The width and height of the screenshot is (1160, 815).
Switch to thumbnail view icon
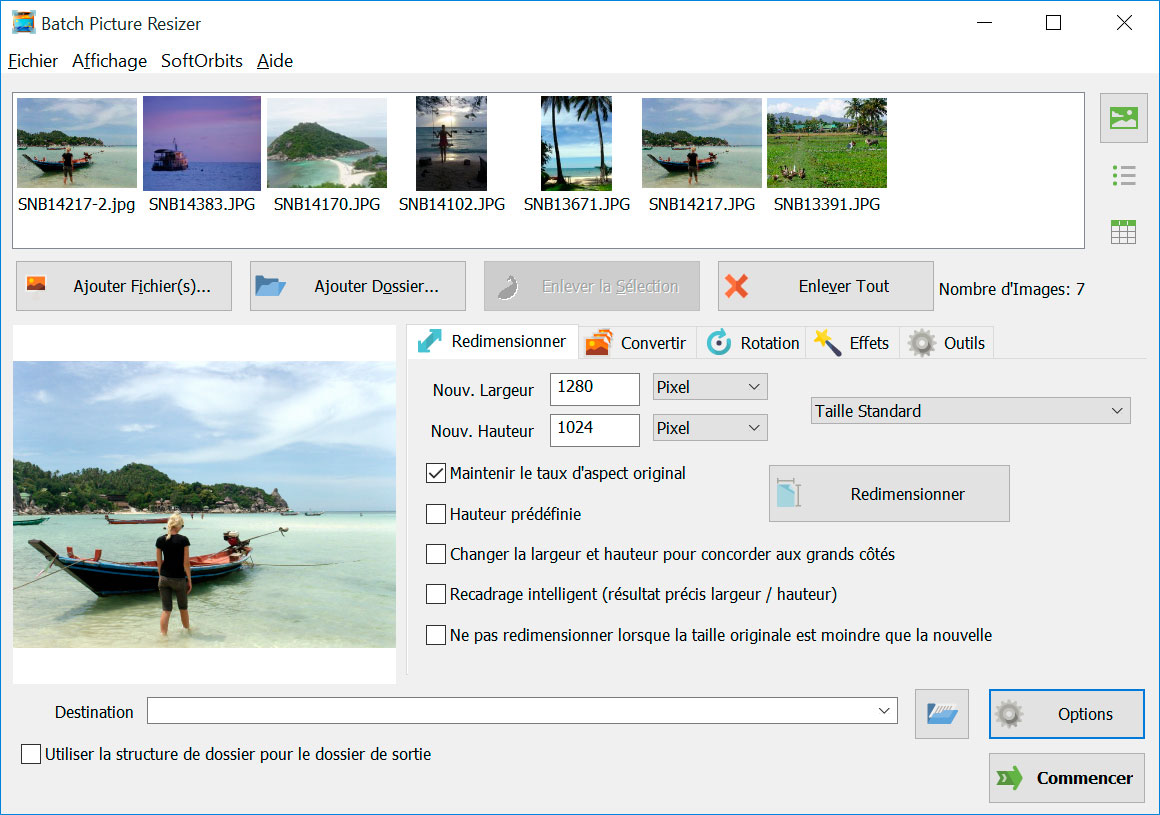[1123, 119]
